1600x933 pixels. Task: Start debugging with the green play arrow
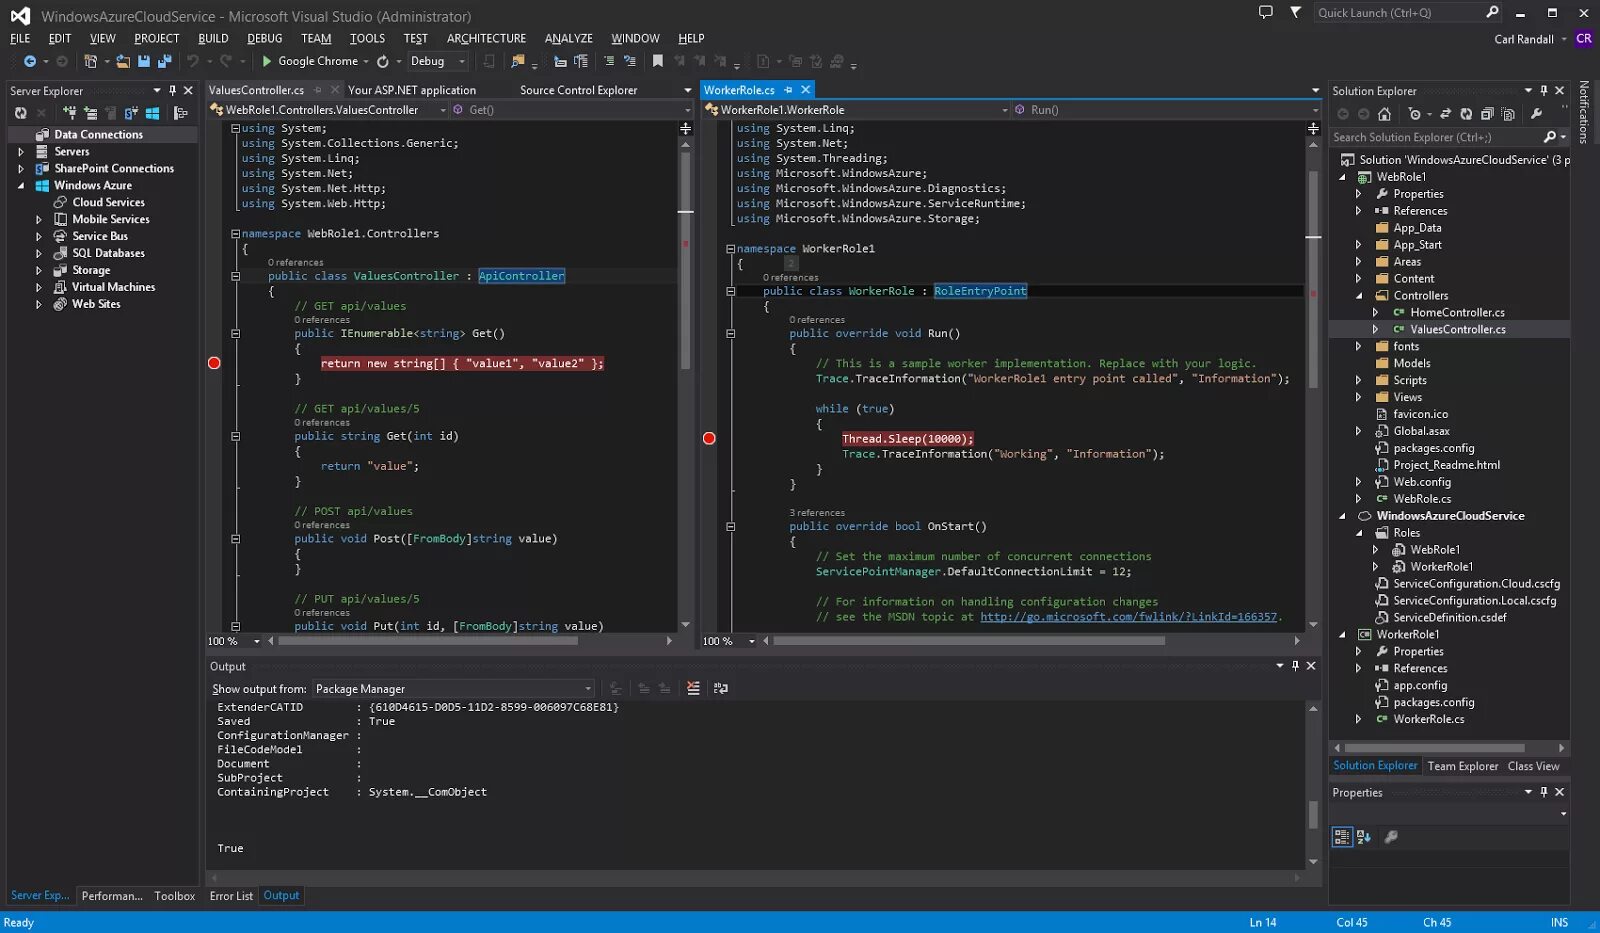[267, 61]
